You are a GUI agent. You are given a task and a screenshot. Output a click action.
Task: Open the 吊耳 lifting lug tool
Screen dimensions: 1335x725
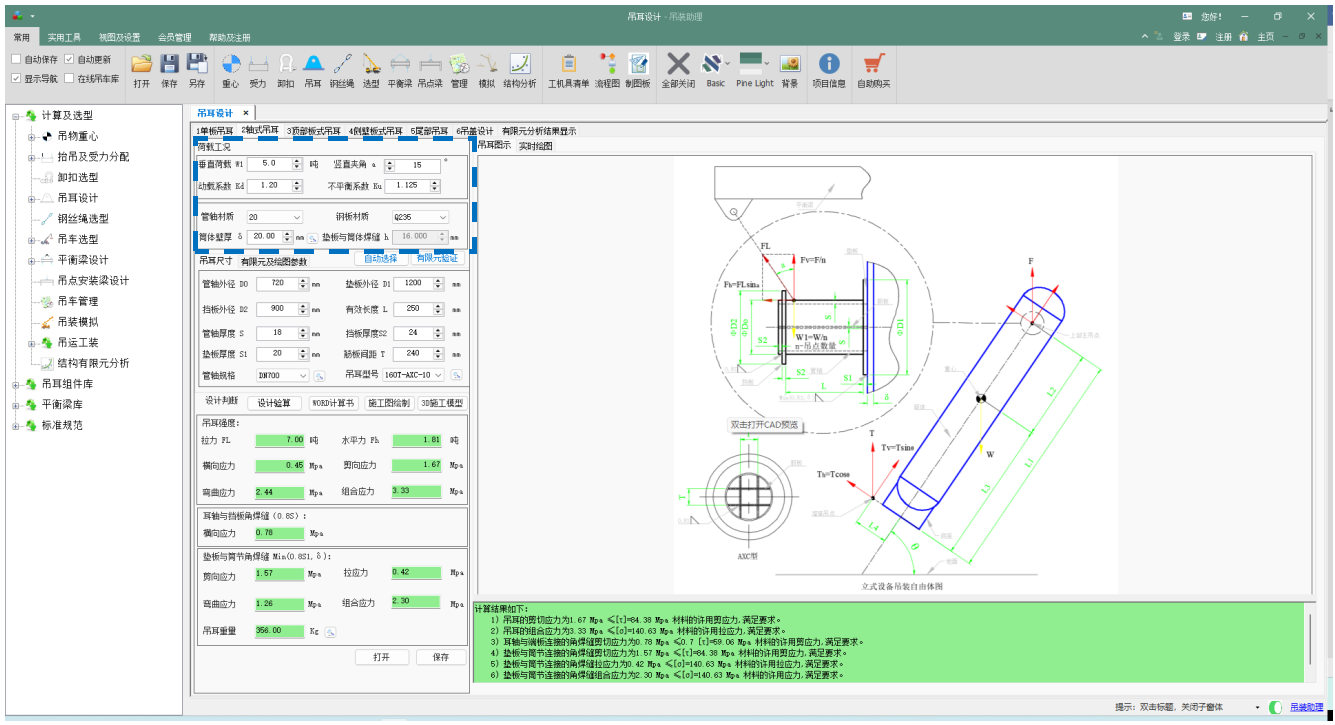pyautogui.click(x=313, y=63)
